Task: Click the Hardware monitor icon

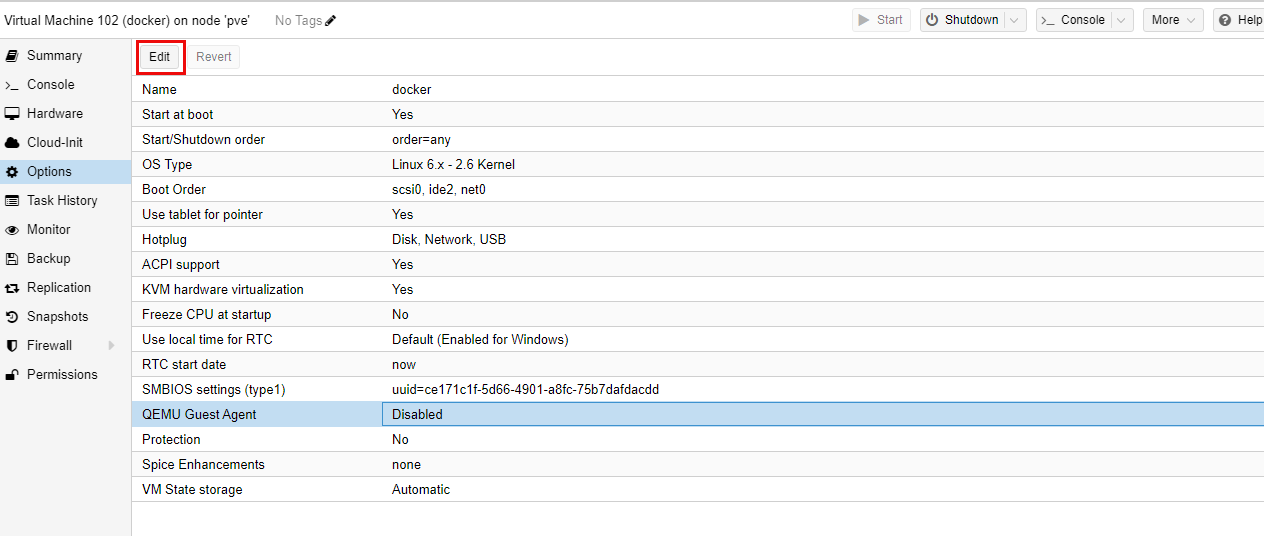Action: pyautogui.click(x=12, y=114)
